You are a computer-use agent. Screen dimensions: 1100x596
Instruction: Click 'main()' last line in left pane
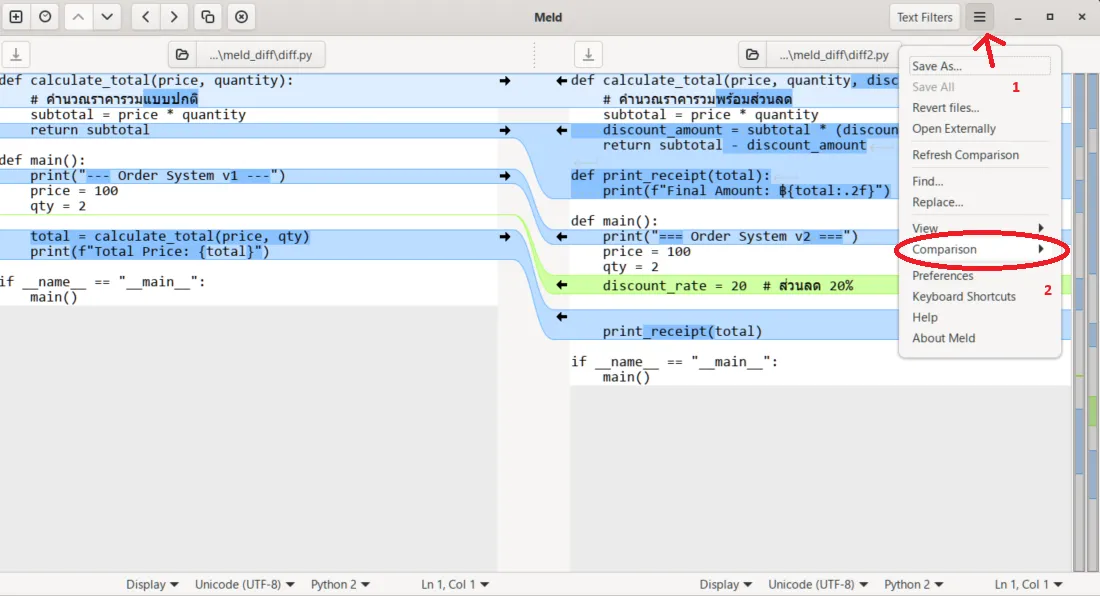pyautogui.click(x=53, y=297)
